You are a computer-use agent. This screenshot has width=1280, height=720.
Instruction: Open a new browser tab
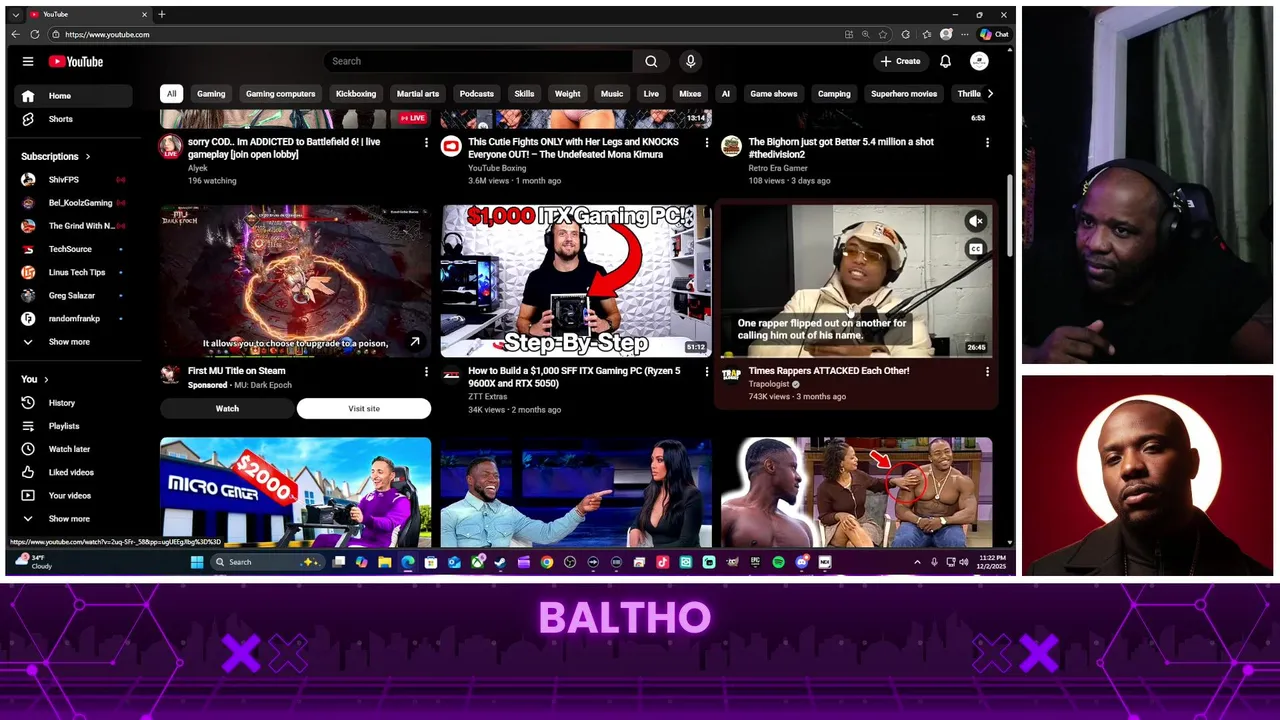pos(162,14)
